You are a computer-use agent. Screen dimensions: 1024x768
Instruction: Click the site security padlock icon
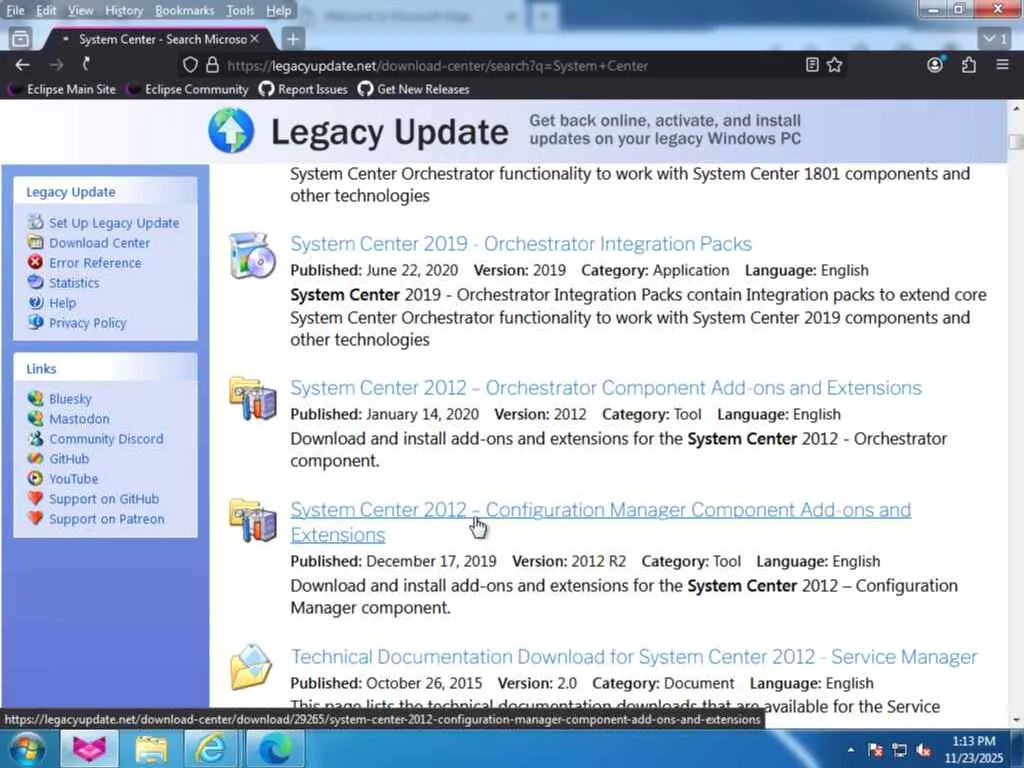[x=212, y=65]
